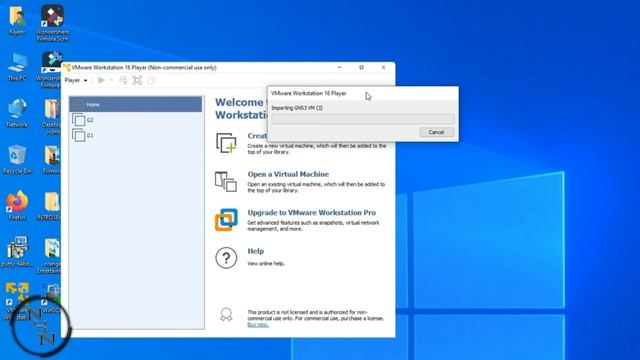Click the 'Importing GNS3 VM (3)' text
This screenshot has height=360, width=640.
[297, 108]
